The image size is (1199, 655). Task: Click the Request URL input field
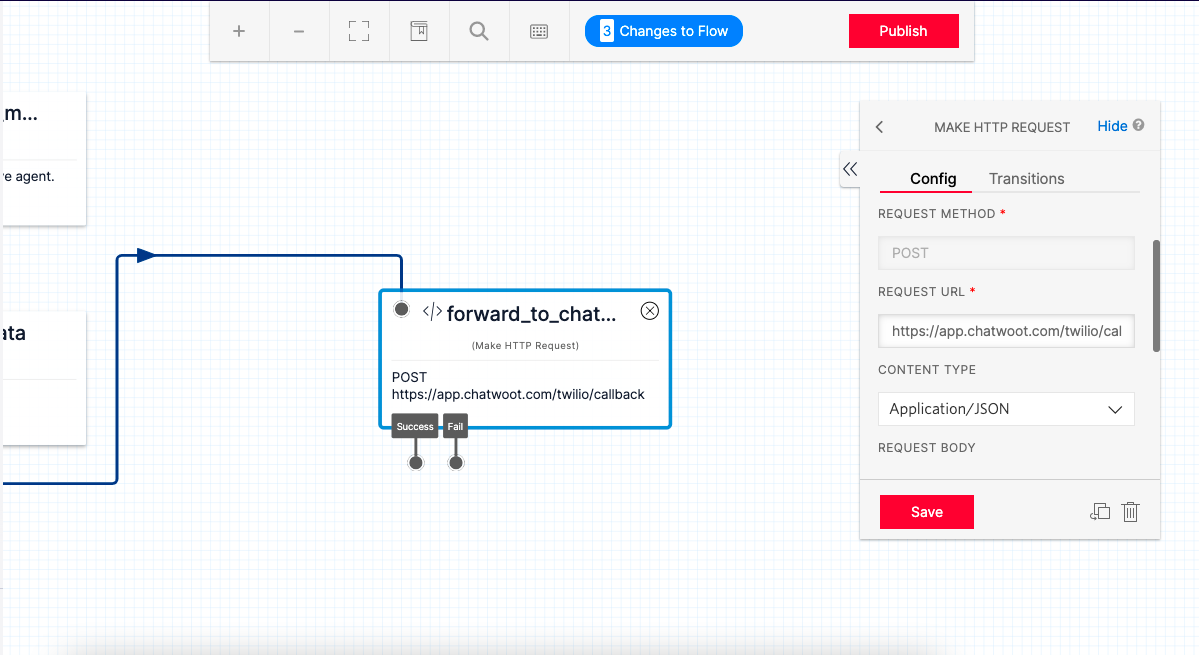[1006, 331]
